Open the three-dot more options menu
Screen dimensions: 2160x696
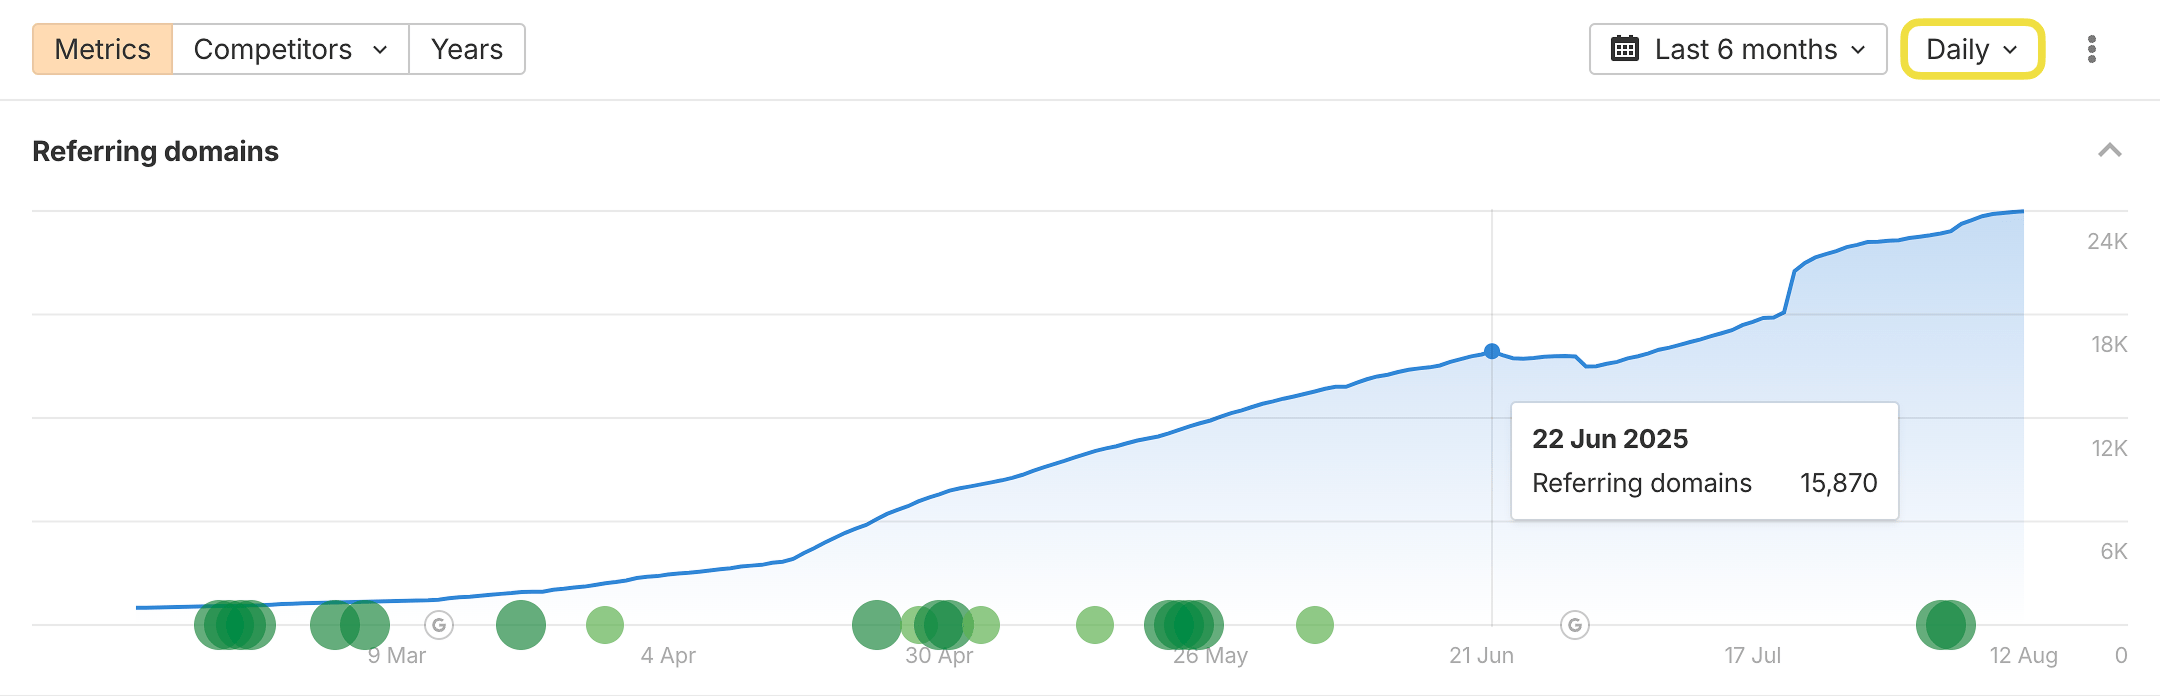[x=2091, y=49]
